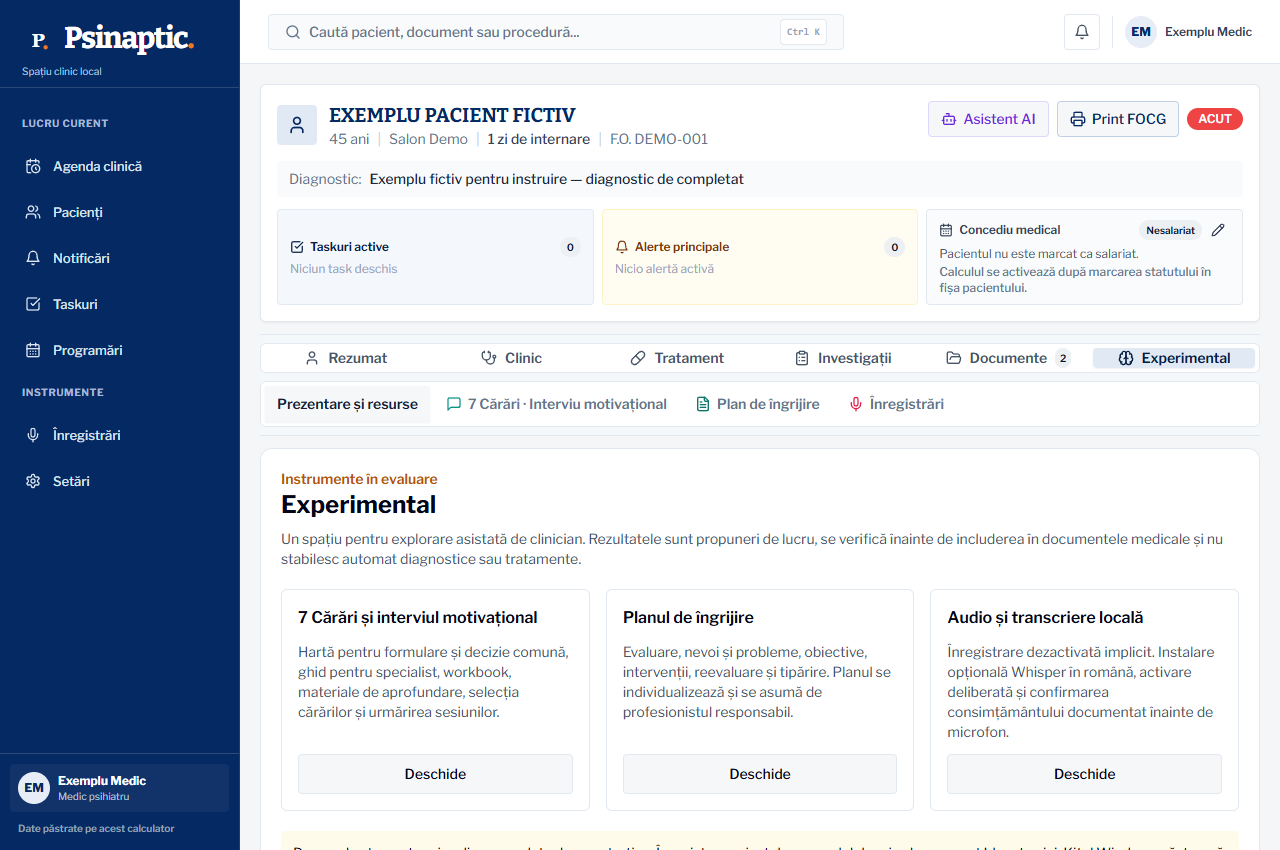
Task: Select the Experimental tab
Action: (x=1174, y=358)
